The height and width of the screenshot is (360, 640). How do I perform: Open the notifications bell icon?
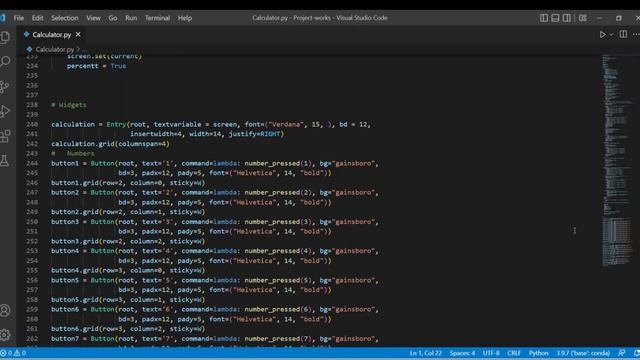(636, 353)
